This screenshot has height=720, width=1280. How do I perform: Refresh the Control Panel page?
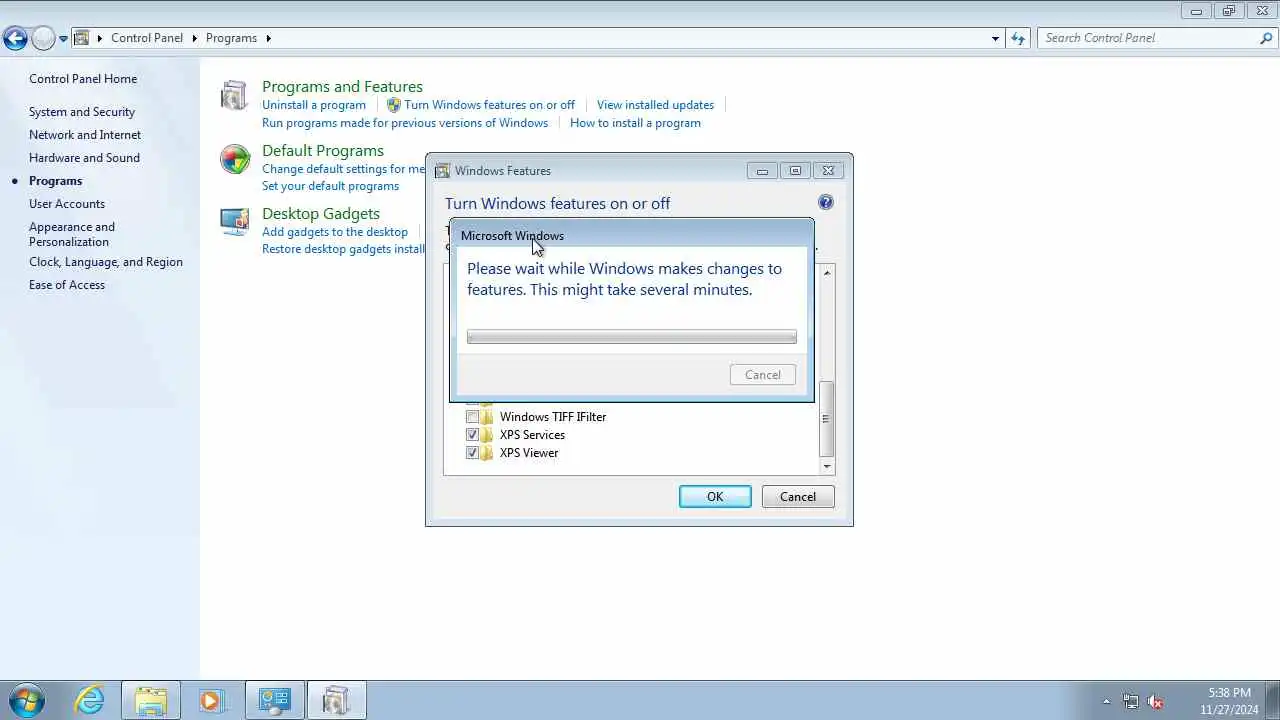1018,38
